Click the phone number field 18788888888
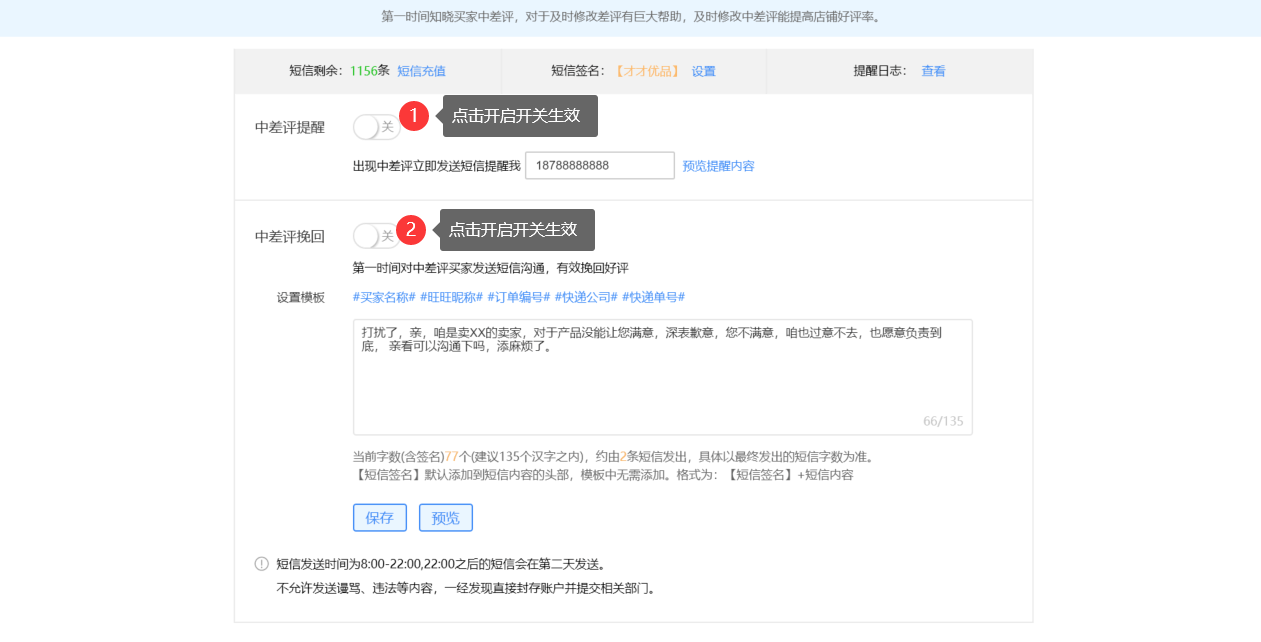The height and width of the screenshot is (642, 1261). tap(600, 165)
